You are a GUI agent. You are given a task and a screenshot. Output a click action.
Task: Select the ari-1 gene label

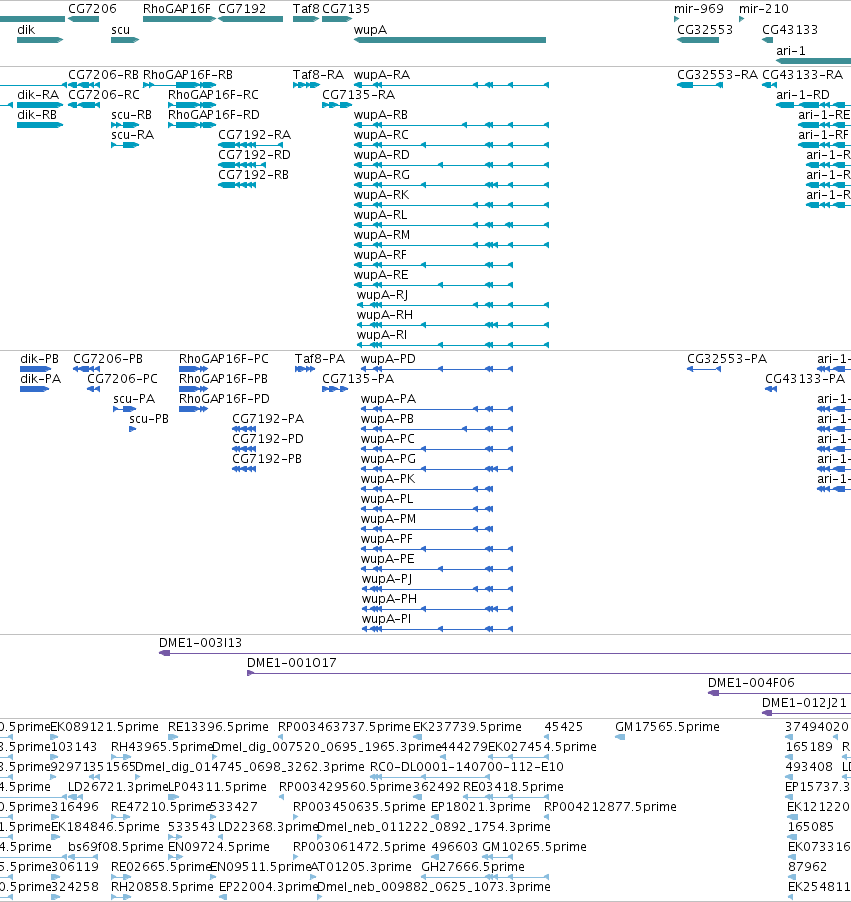(791, 51)
